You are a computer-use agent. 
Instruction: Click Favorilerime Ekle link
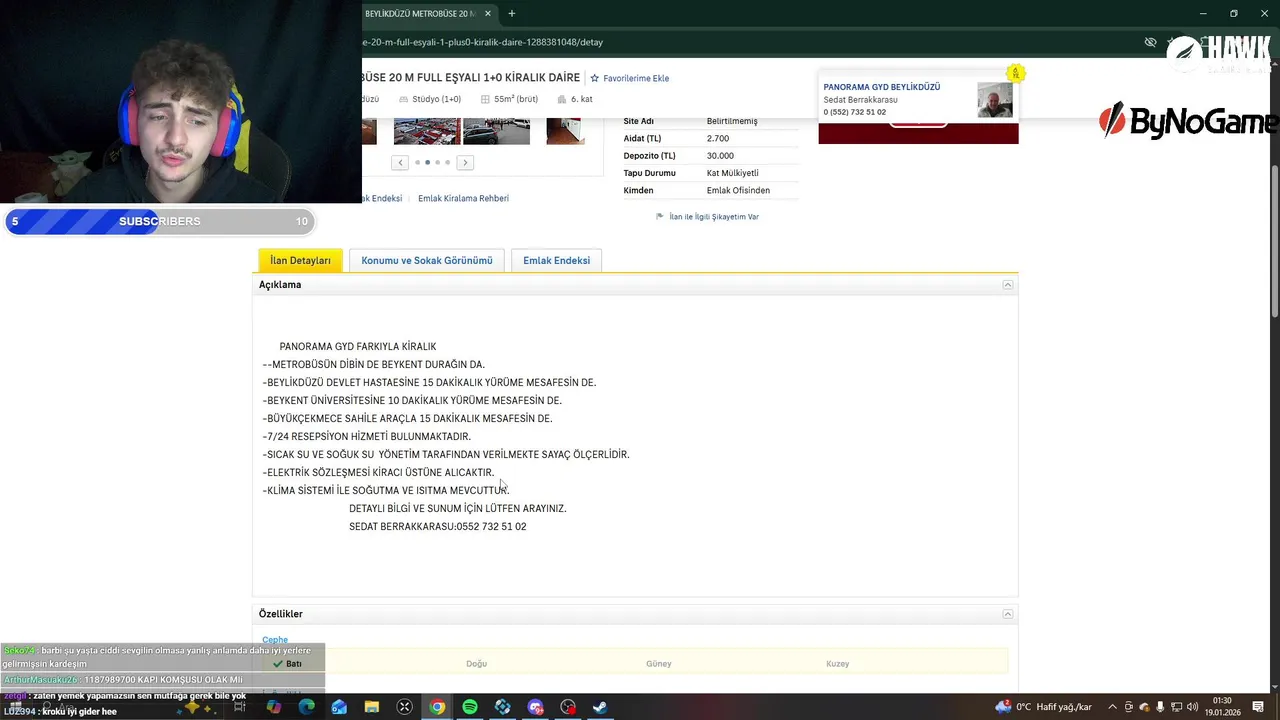coord(636,78)
